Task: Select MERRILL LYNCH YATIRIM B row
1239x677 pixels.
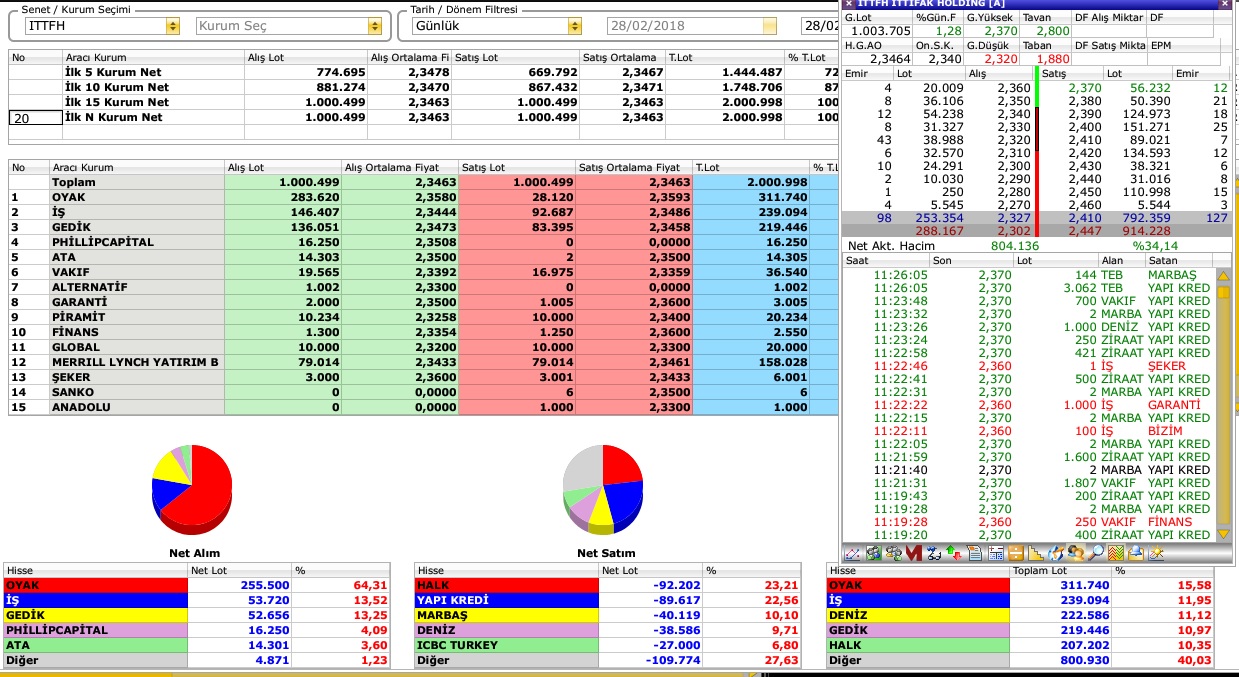Action: 425,362
